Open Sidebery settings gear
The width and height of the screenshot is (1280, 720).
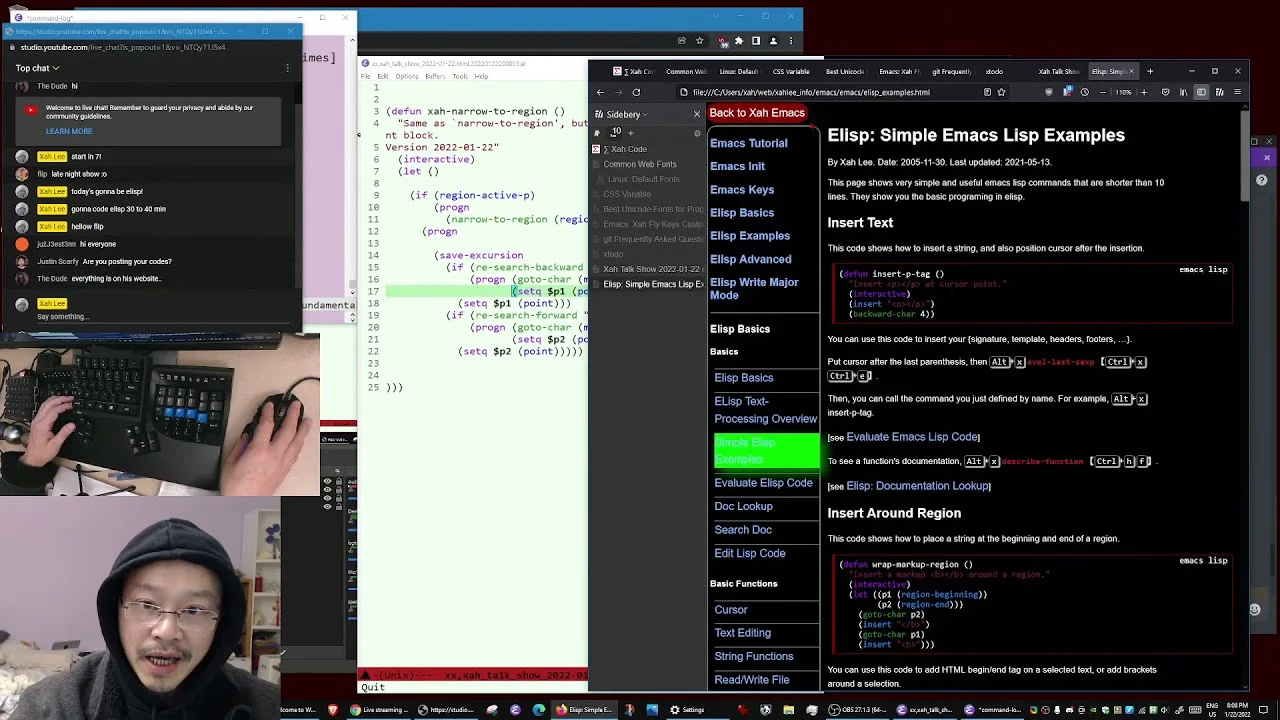[x=697, y=133]
